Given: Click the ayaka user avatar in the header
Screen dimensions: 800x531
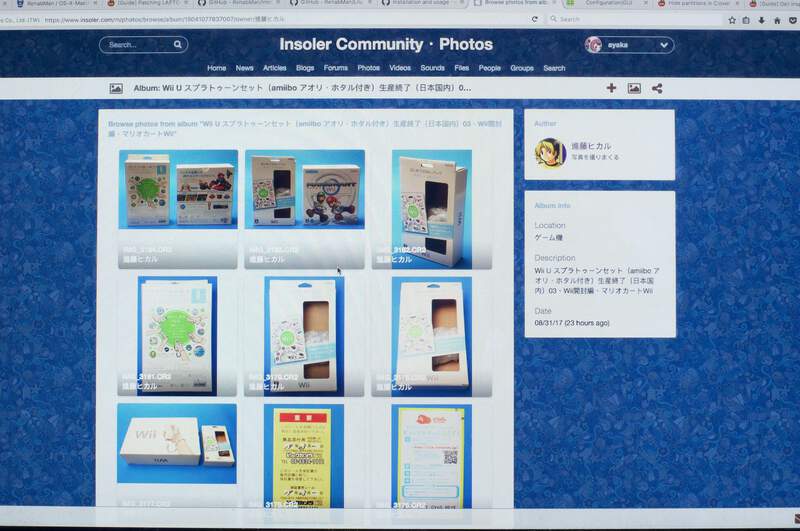Looking at the screenshot, I should [x=593, y=45].
